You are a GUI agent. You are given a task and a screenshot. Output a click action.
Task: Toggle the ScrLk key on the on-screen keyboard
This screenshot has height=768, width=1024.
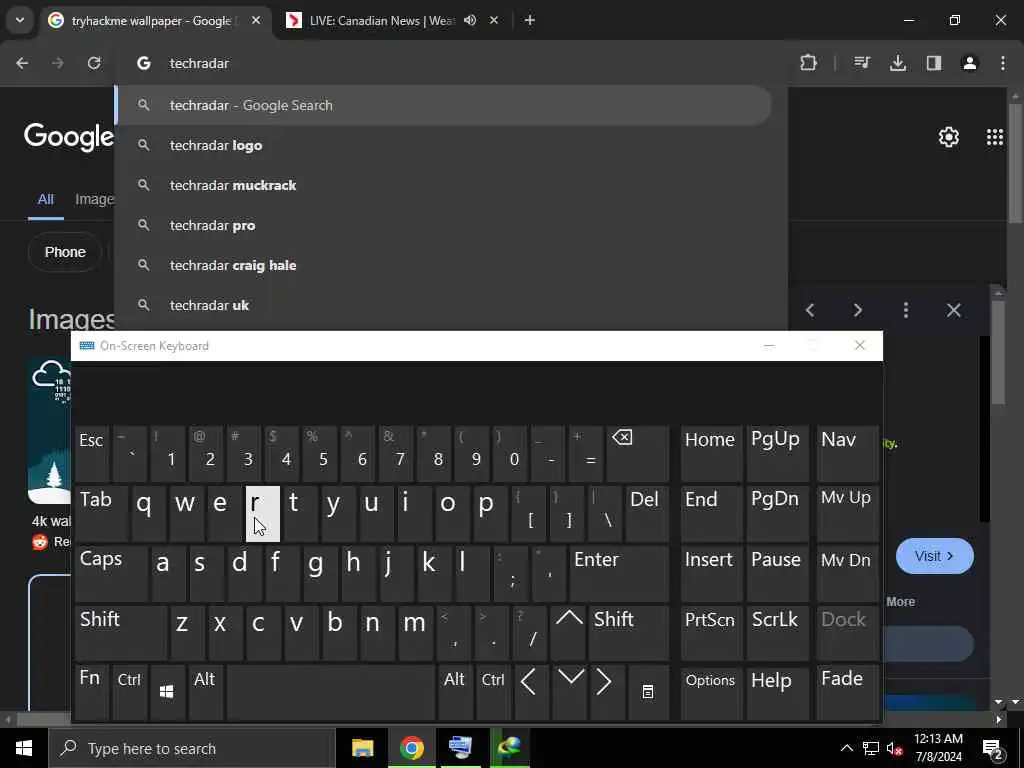tap(777, 632)
